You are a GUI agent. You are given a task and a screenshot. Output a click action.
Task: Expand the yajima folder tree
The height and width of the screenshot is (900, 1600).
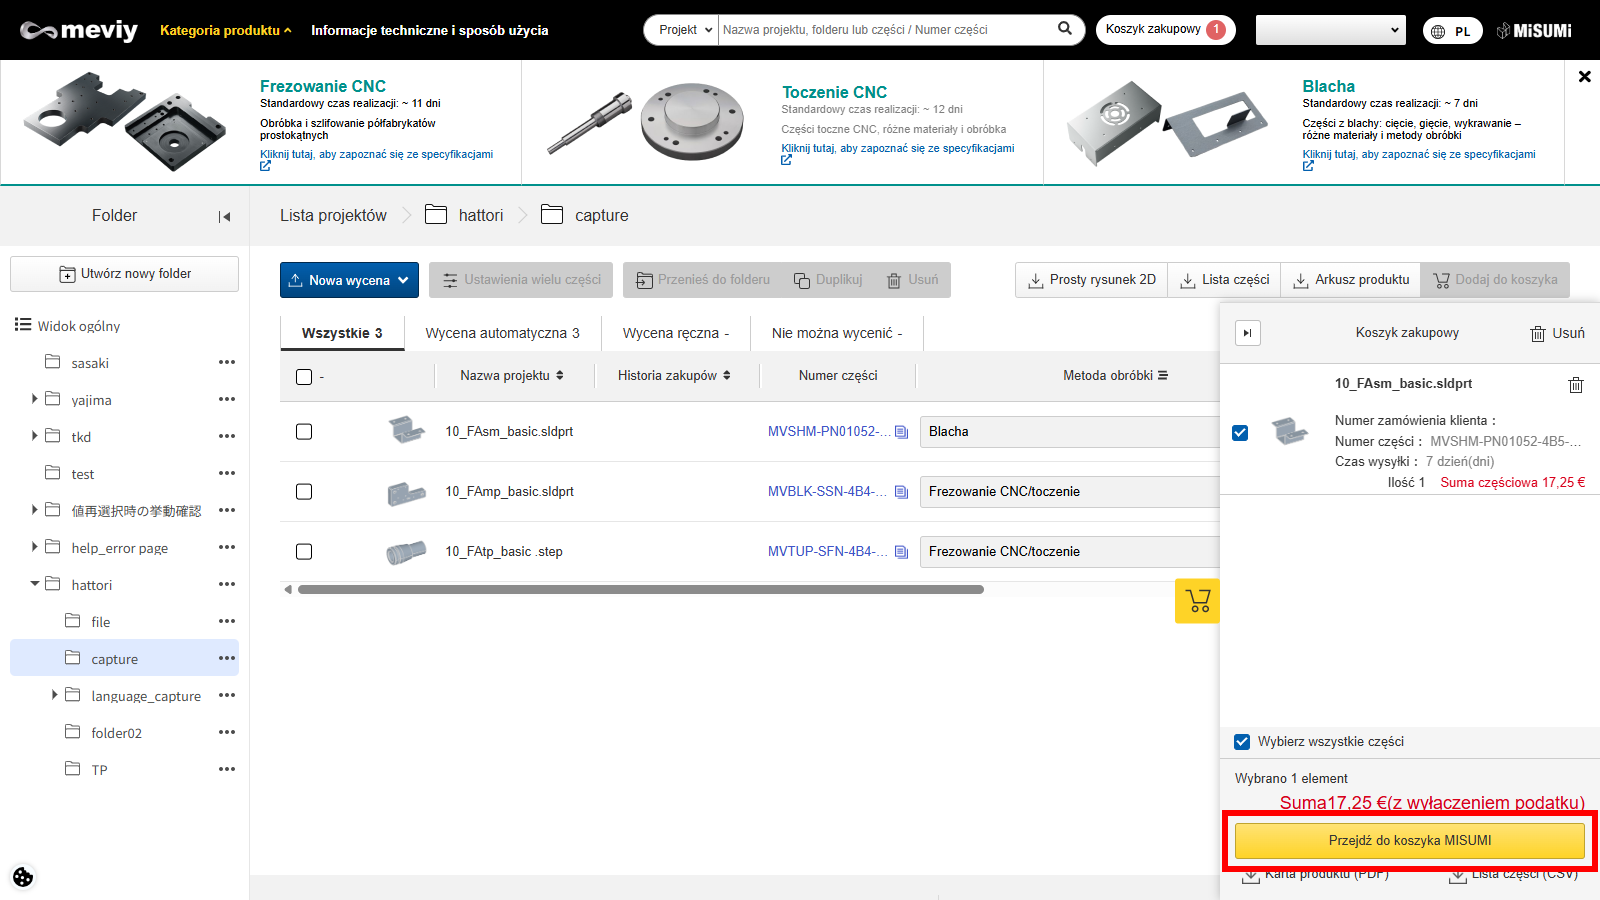point(35,399)
